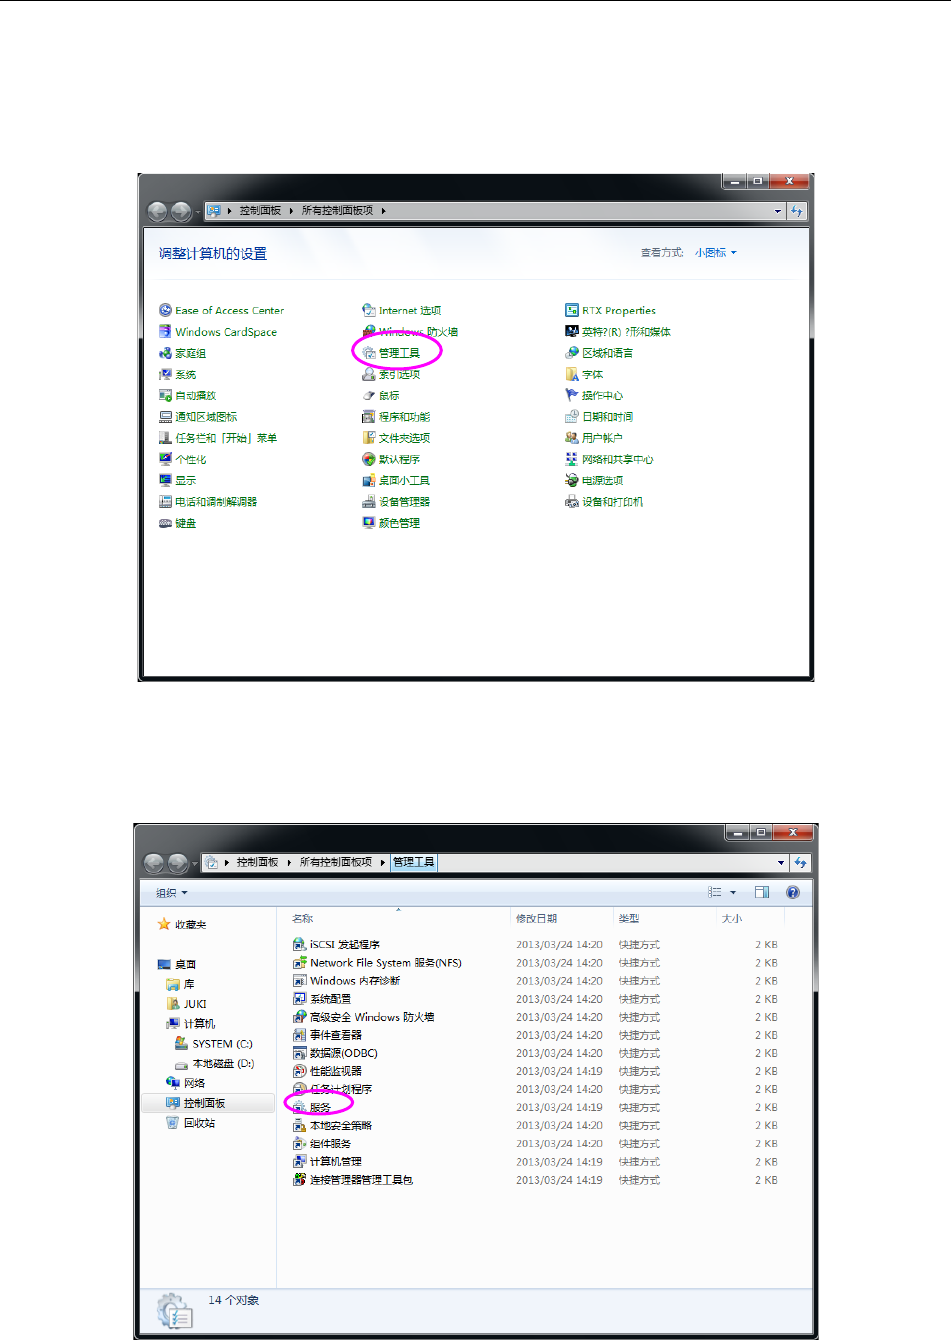The height and width of the screenshot is (1340, 951).
Task: Select SYSTEM (C:) drive
Action: 214,1043
